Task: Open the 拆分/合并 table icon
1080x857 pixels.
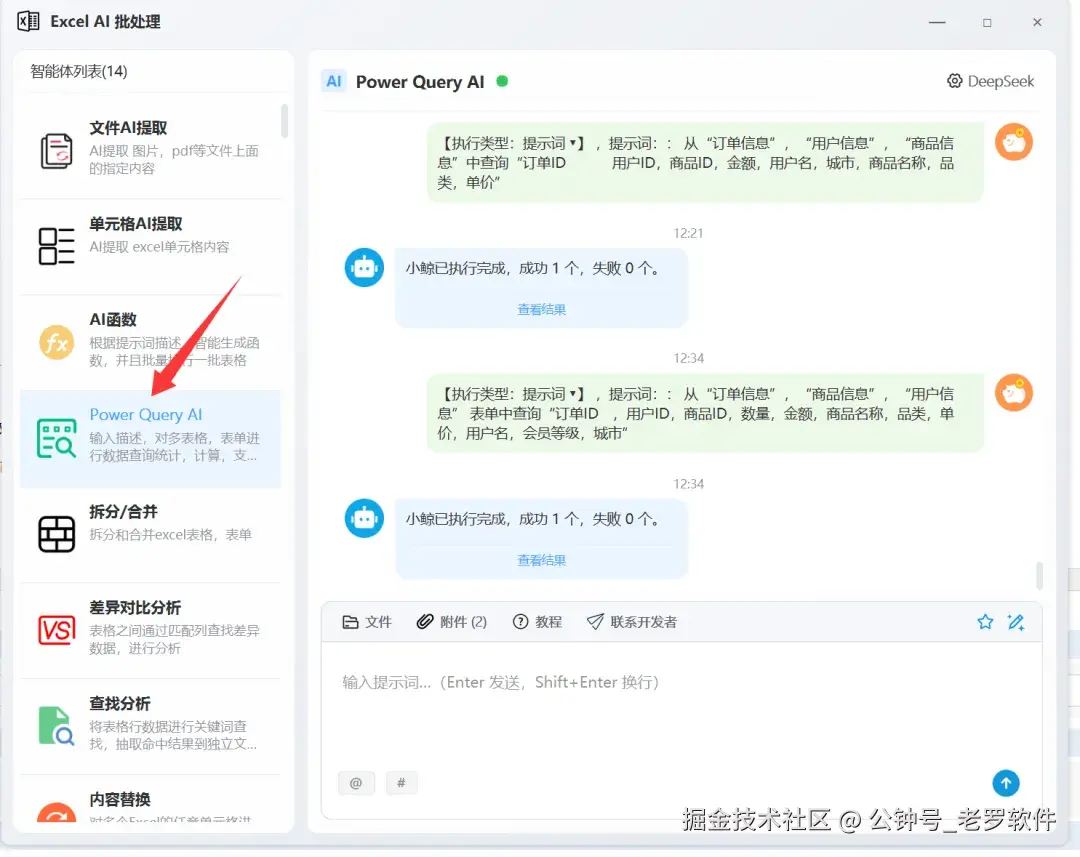Action: pos(56,534)
